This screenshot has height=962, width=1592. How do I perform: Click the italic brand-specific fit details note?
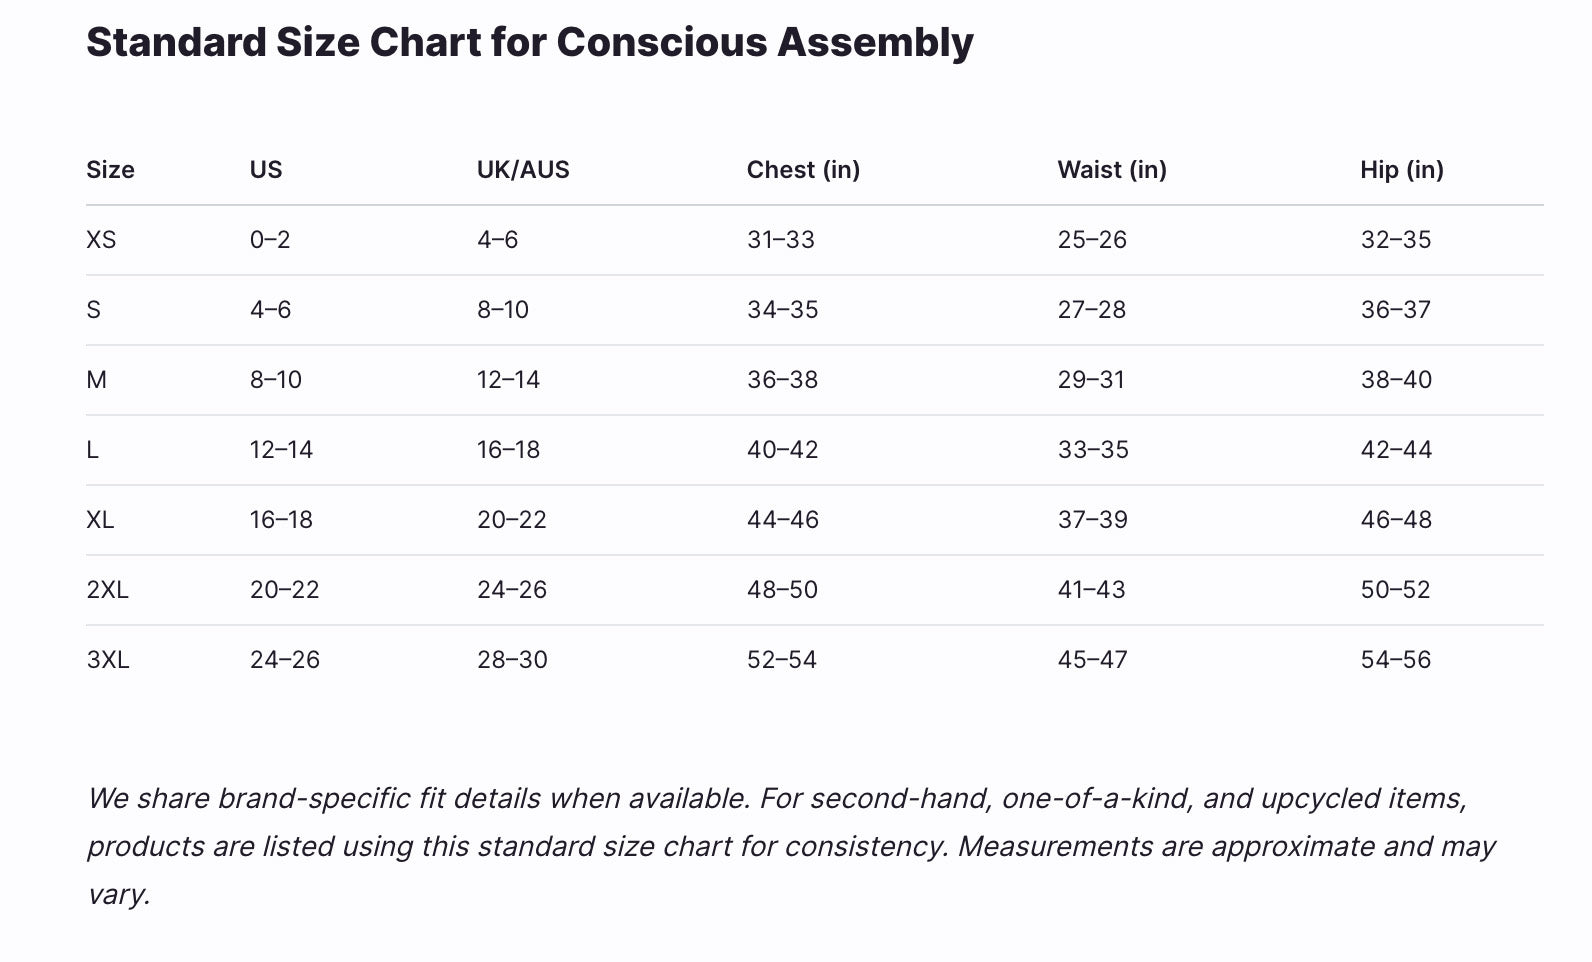(790, 846)
